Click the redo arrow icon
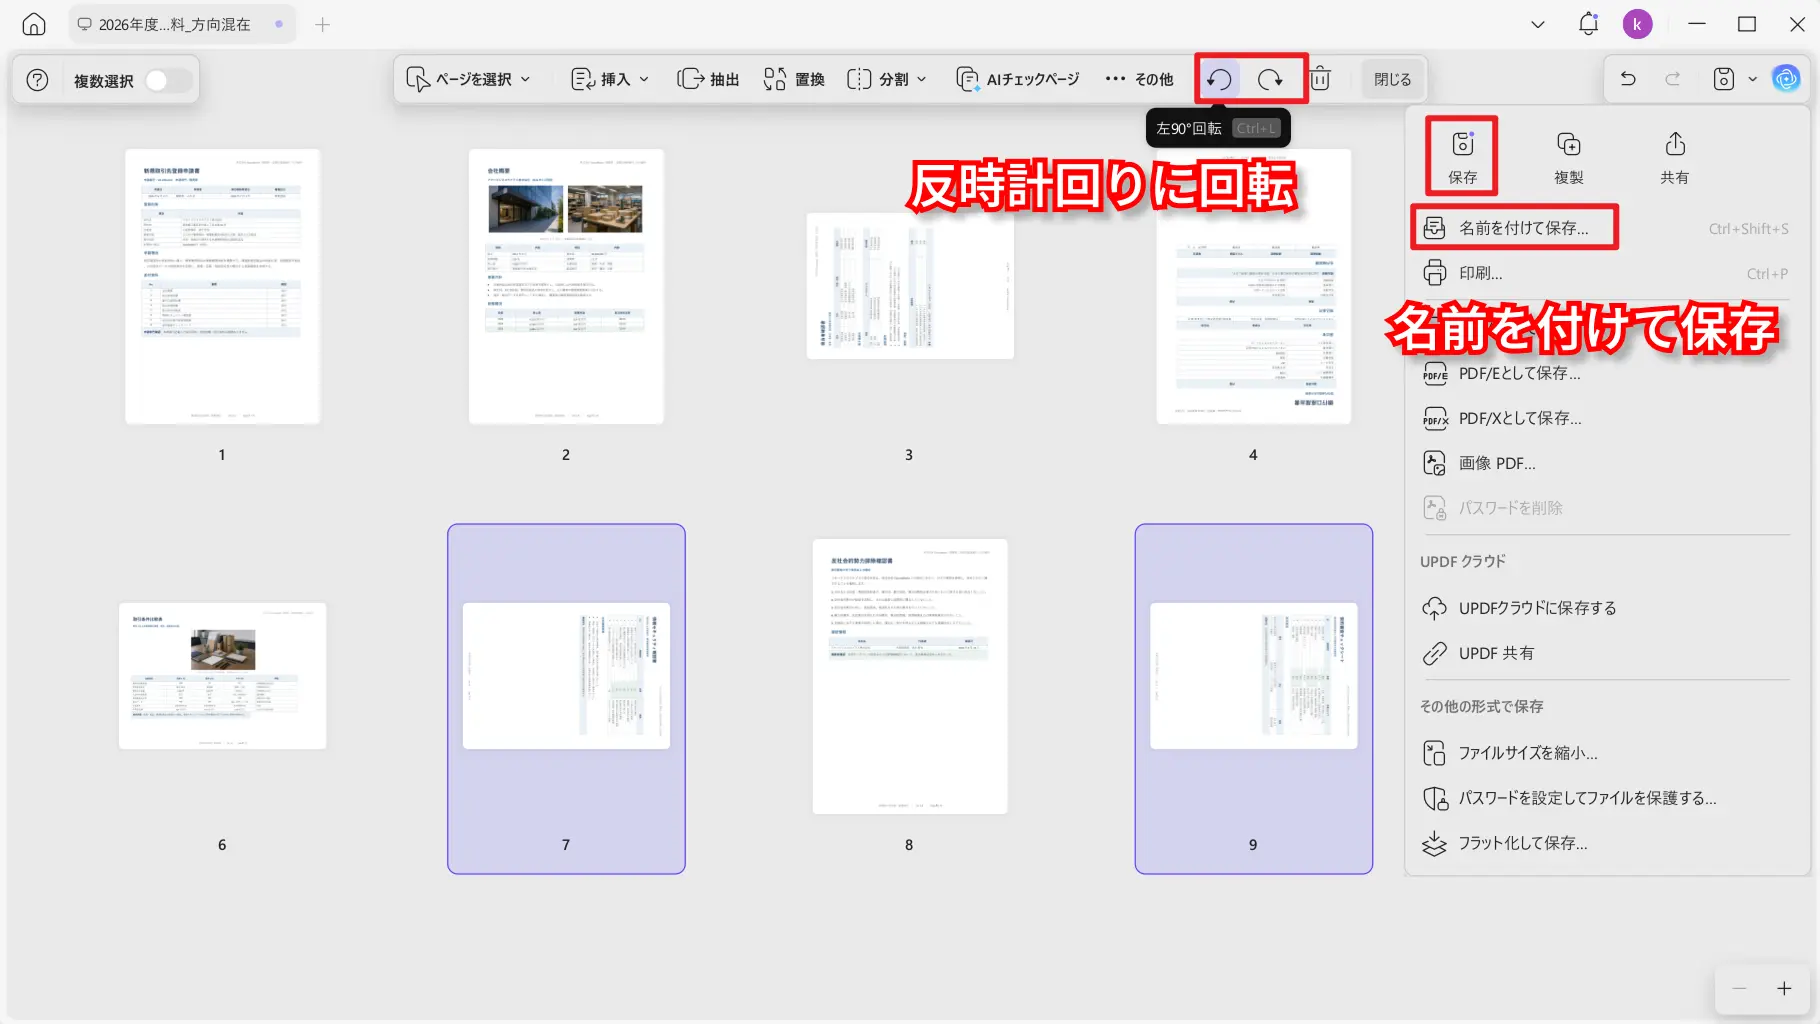1820x1024 pixels. click(1672, 78)
